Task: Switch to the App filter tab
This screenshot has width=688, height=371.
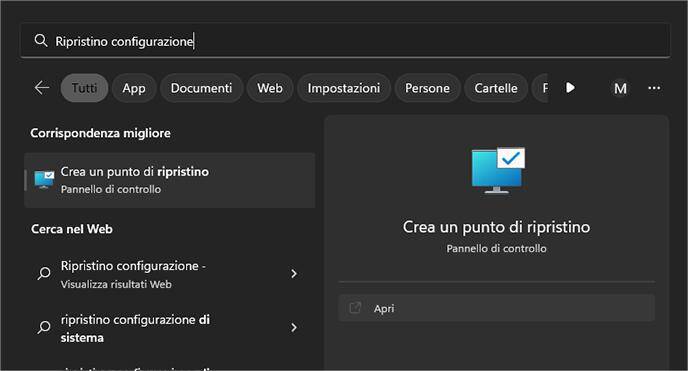Action: coord(134,88)
